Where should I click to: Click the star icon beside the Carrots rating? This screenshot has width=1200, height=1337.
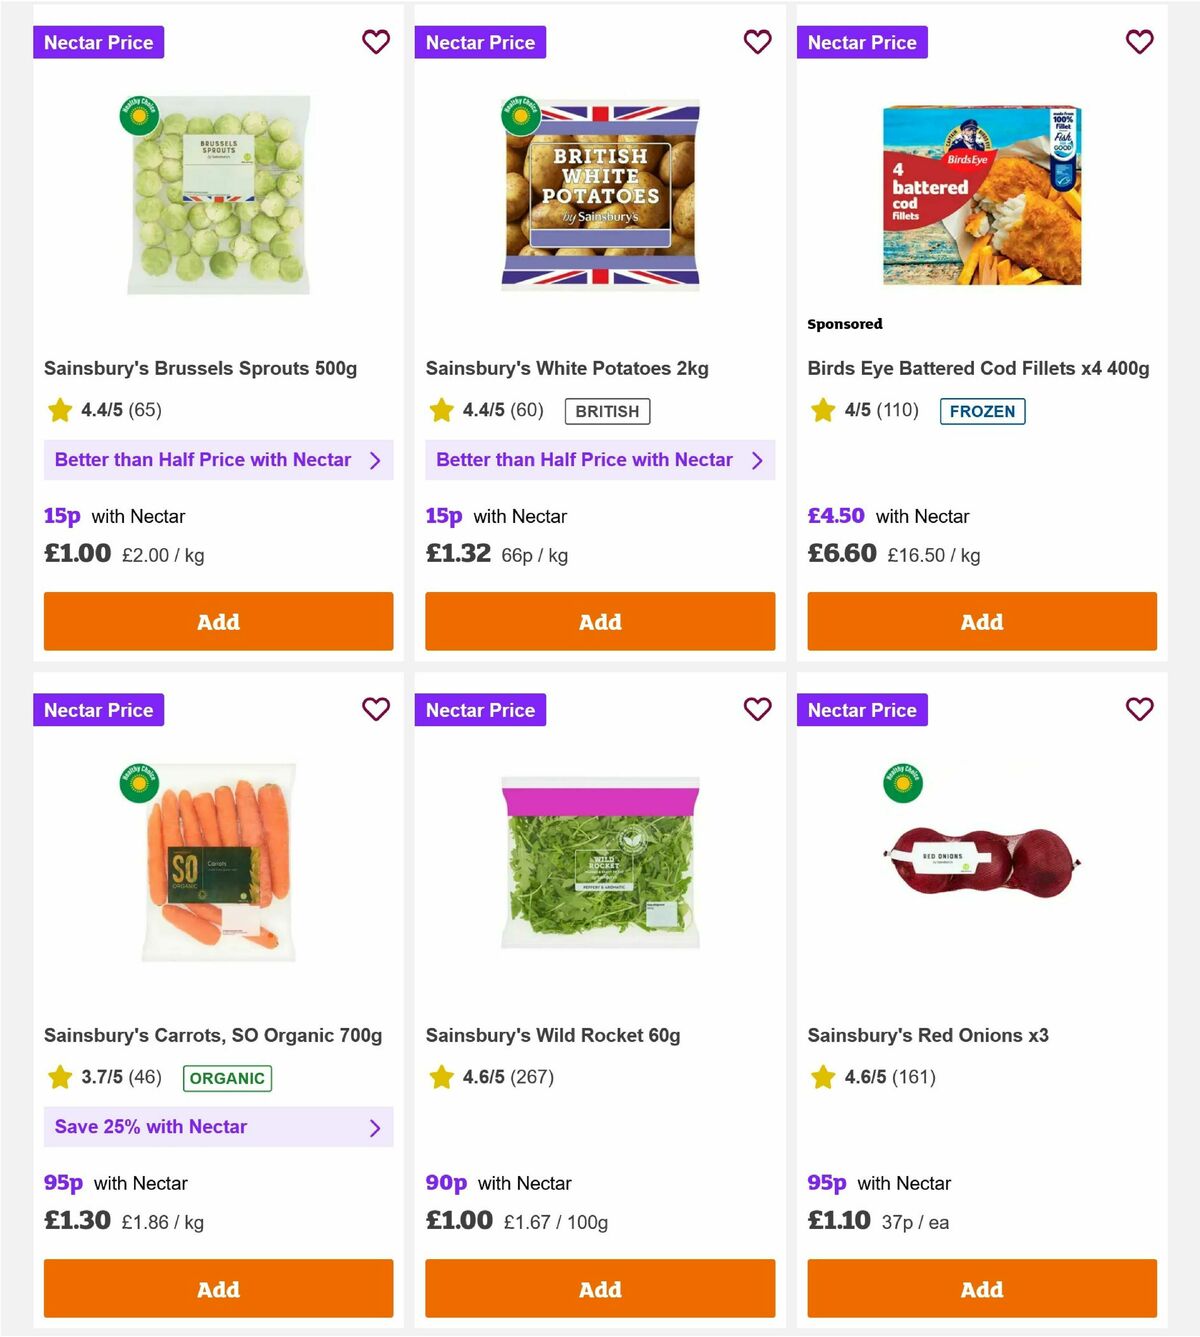click(59, 1077)
